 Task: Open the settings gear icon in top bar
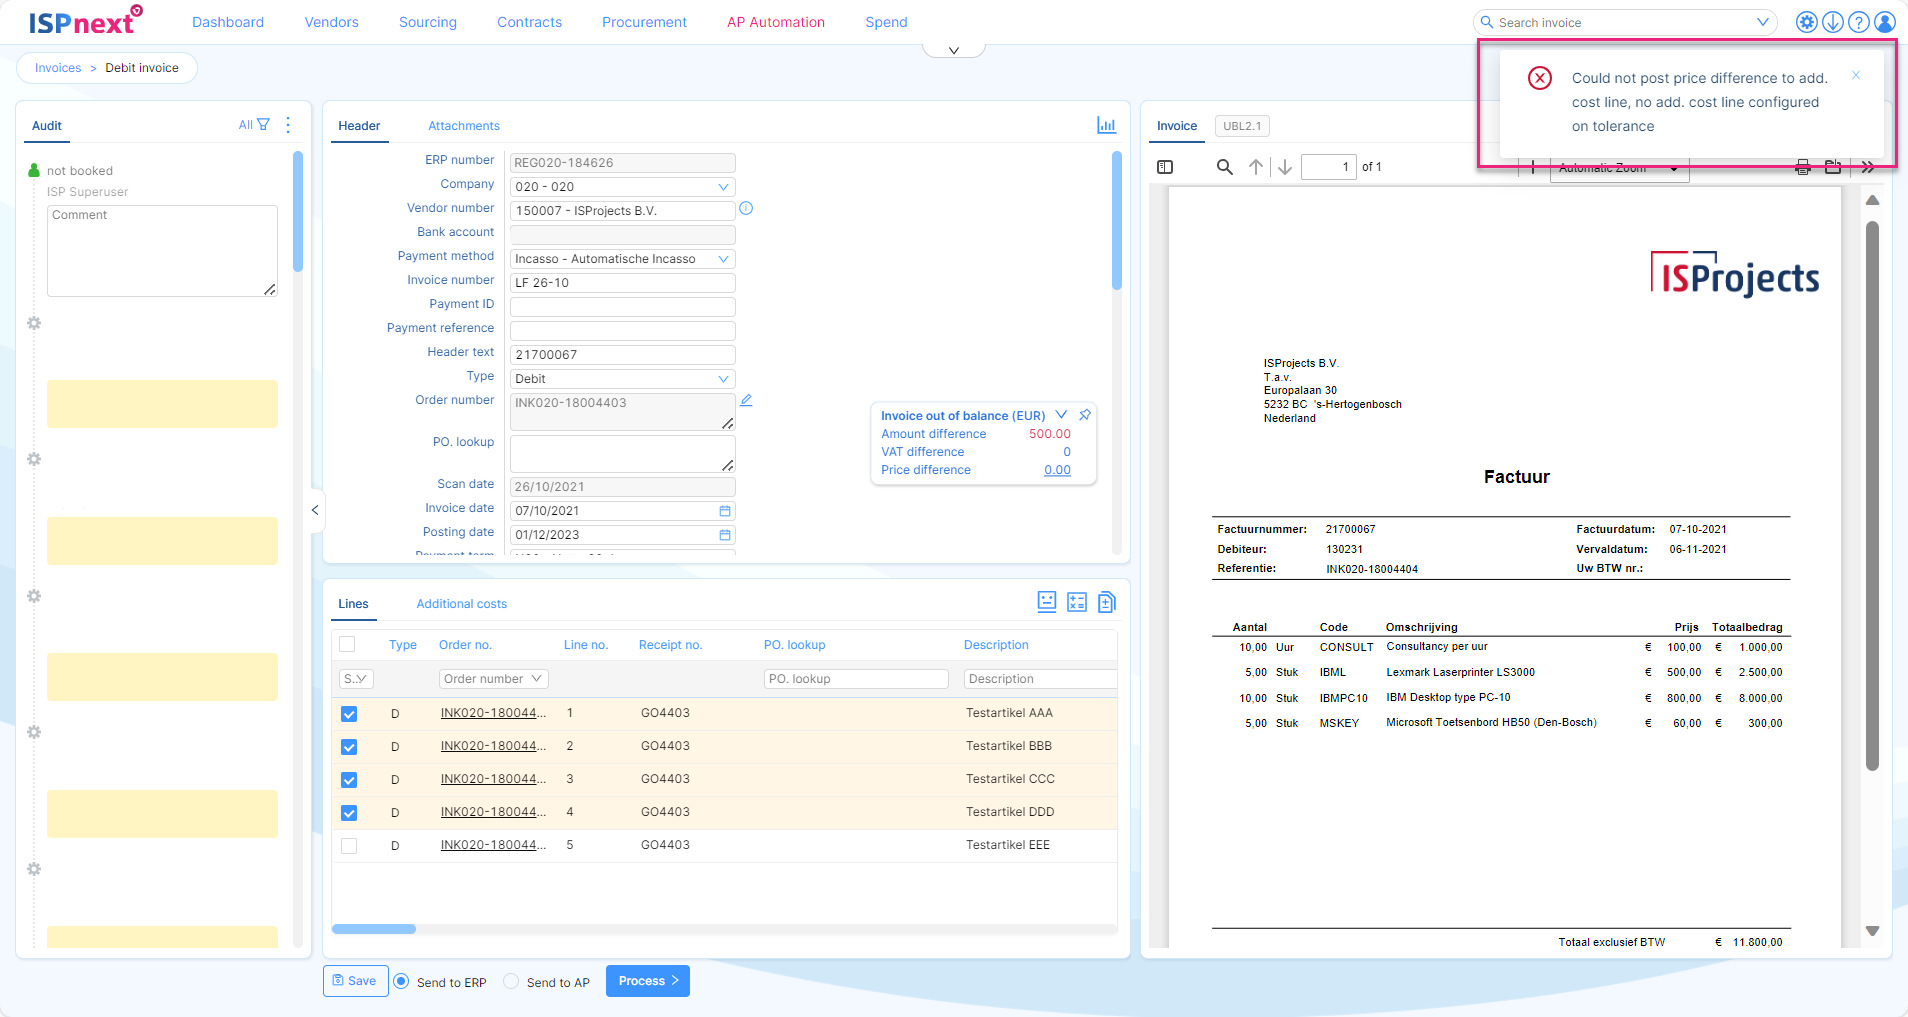point(1806,22)
